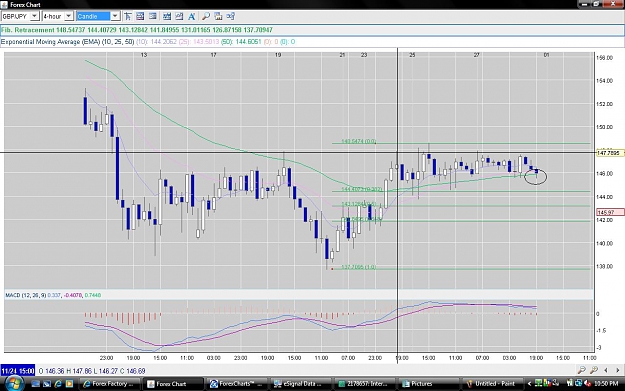Image resolution: width=625 pixels, height=391 pixels.
Task: Click the 11/24 15:00 date label
Action: point(18,371)
